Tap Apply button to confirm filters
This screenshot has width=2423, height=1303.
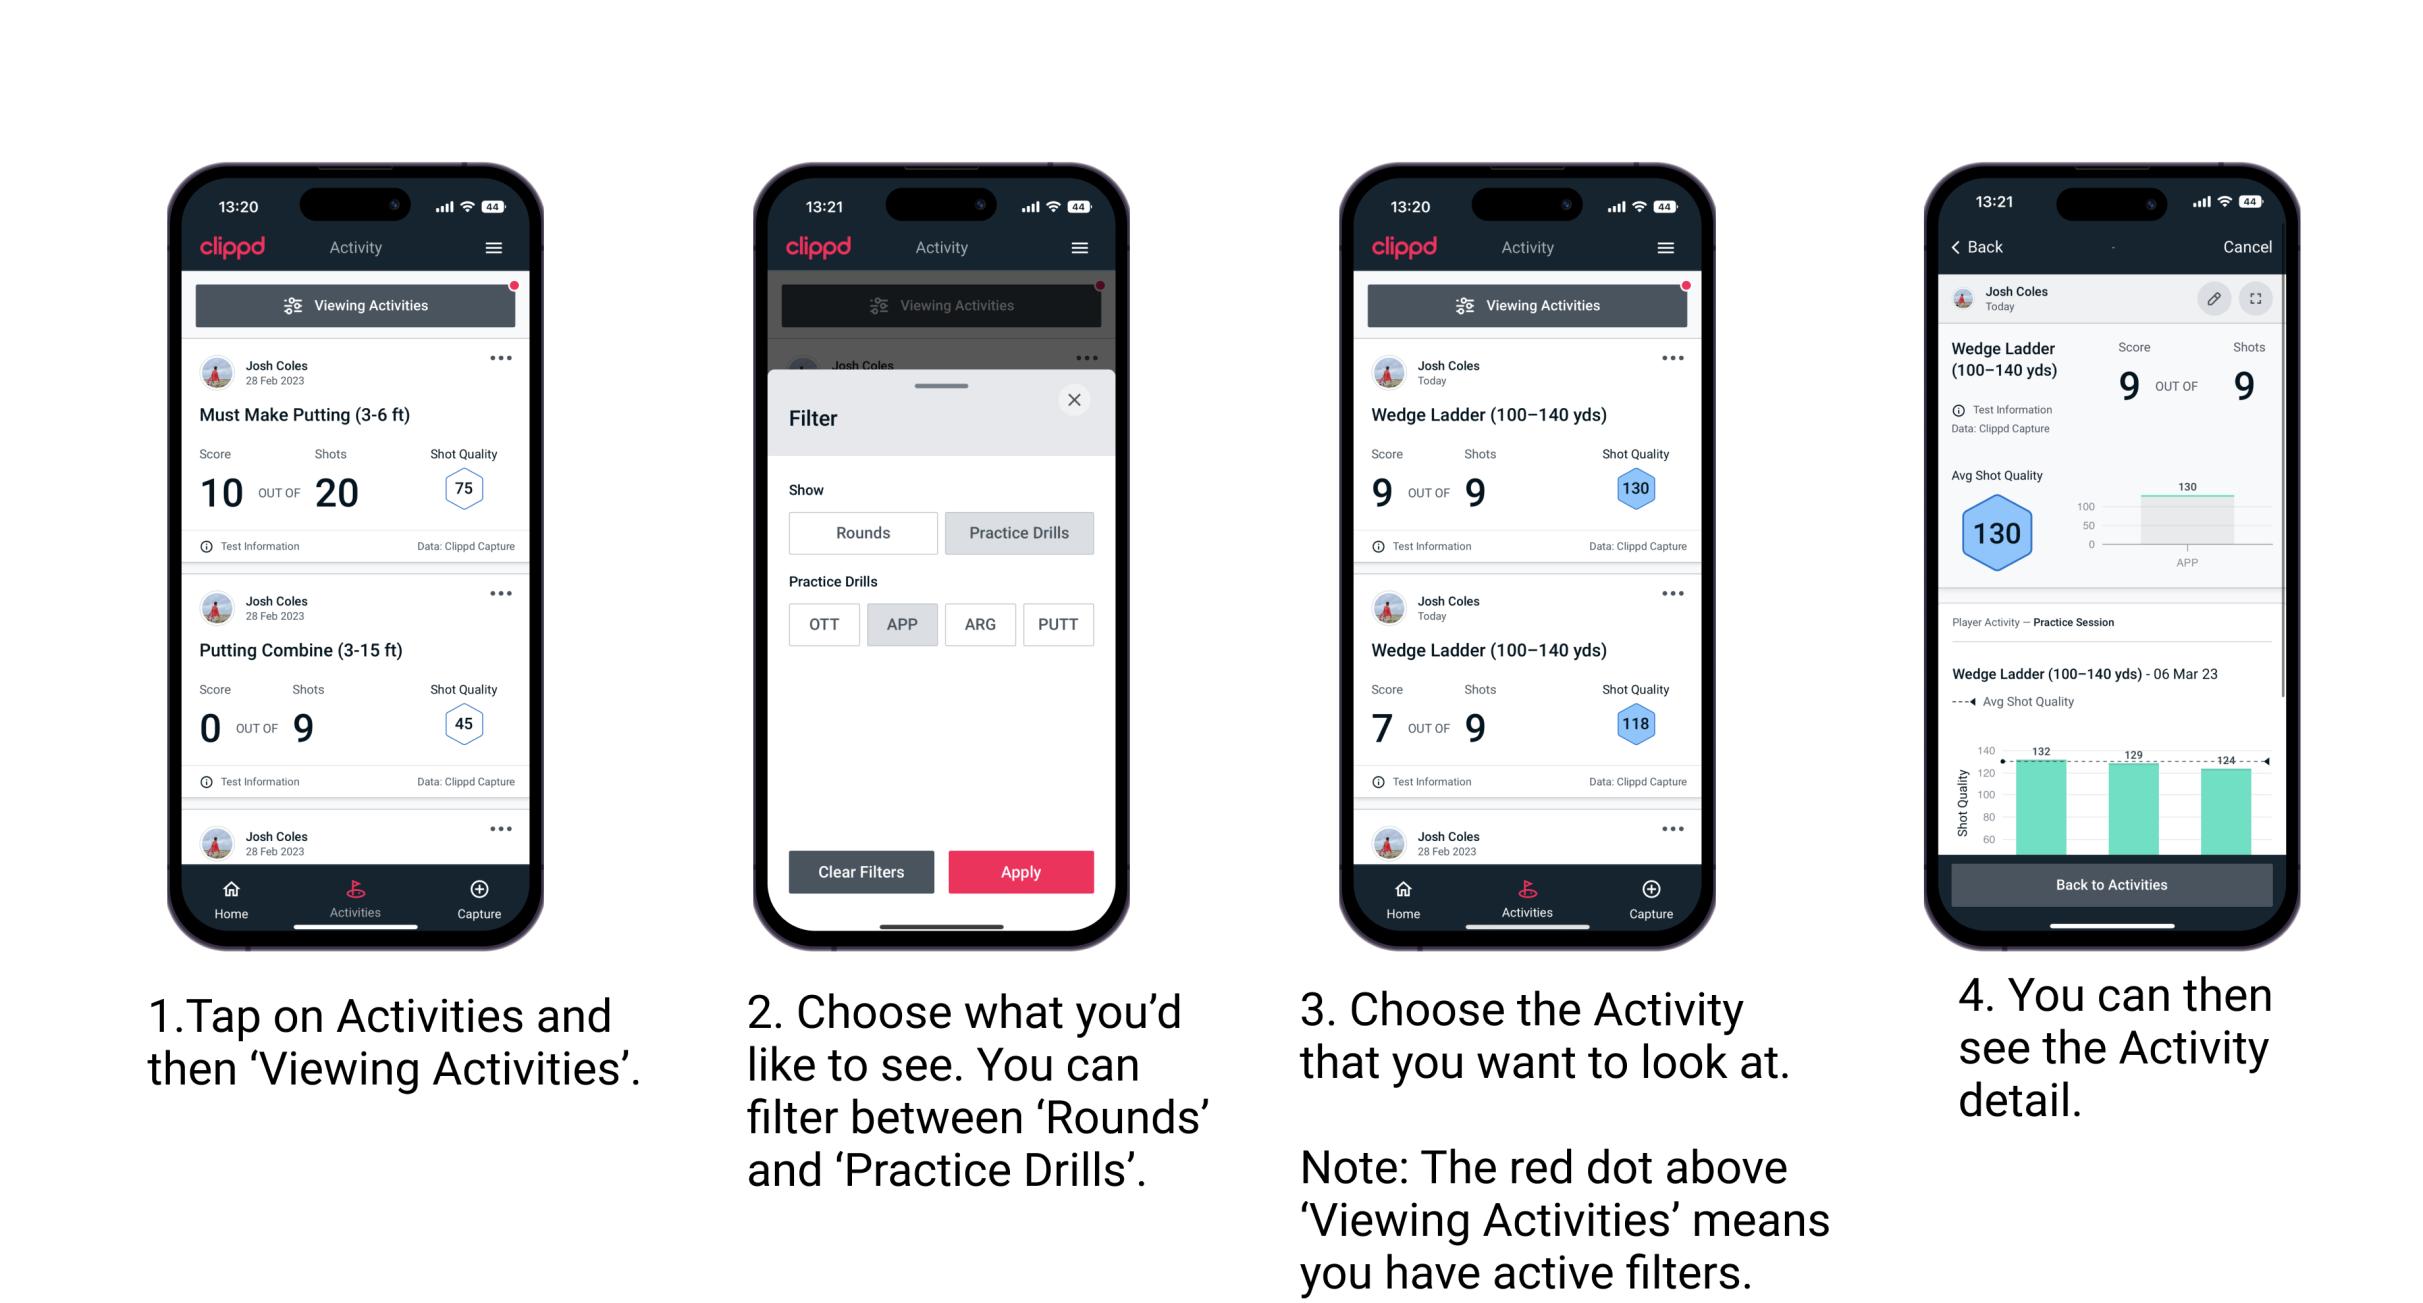point(1021,870)
